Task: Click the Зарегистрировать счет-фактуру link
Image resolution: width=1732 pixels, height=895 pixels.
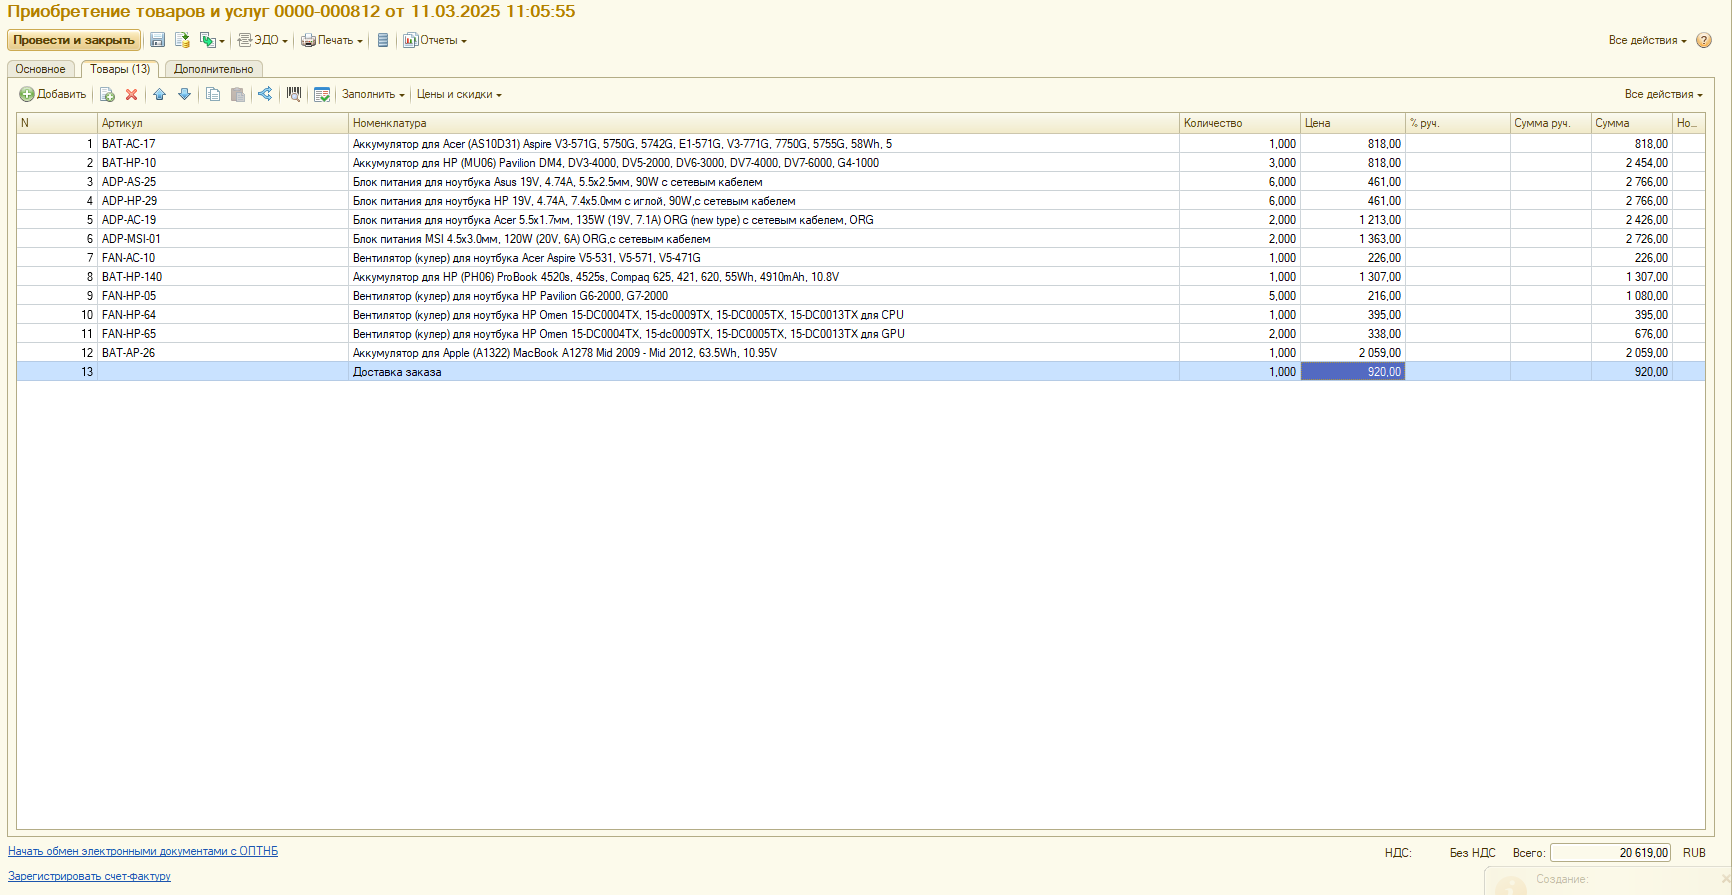Action: click(x=89, y=876)
